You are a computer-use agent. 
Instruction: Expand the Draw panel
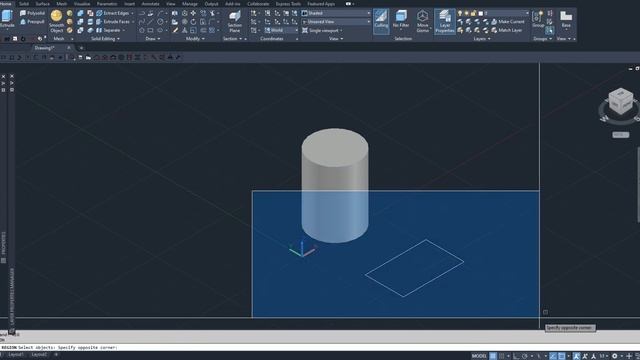(153, 39)
